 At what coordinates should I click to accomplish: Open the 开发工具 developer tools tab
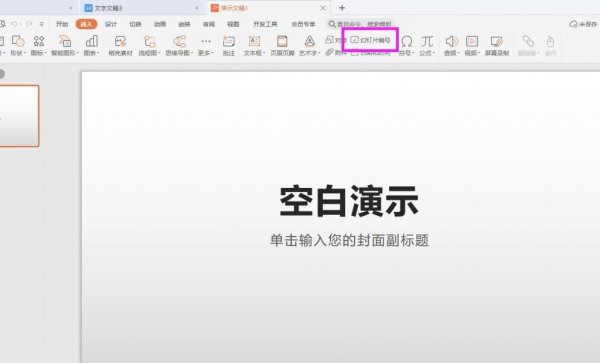tap(265, 24)
